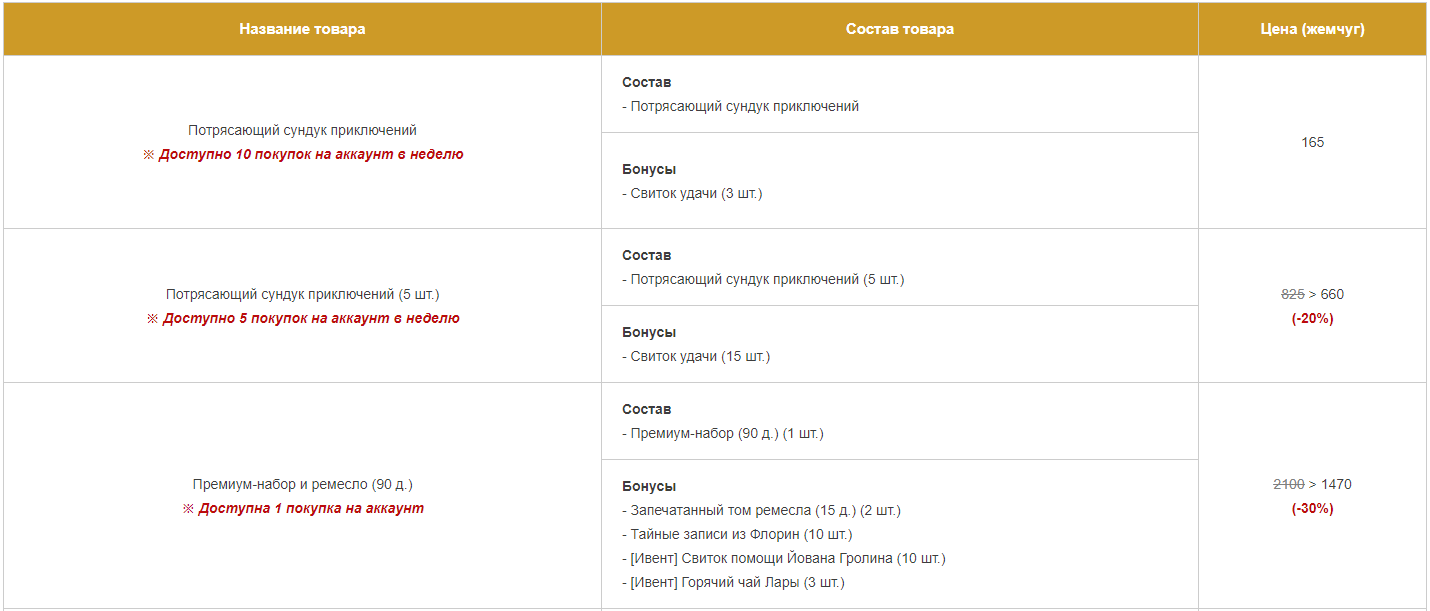Viewport: 1430px width, 611px height.
Task: Click the 'Цена (жемчуг)' column header
Action: 1312,29
